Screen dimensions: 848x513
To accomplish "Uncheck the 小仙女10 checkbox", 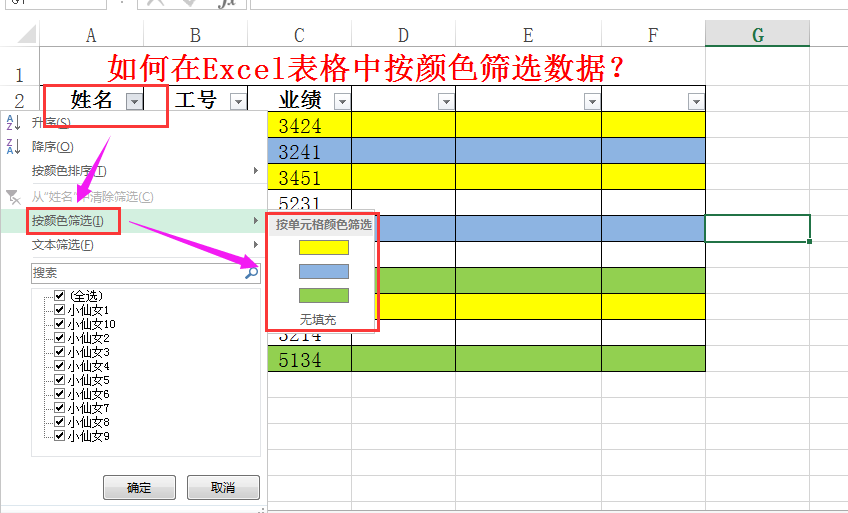I will pyautogui.click(x=60, y=324).
